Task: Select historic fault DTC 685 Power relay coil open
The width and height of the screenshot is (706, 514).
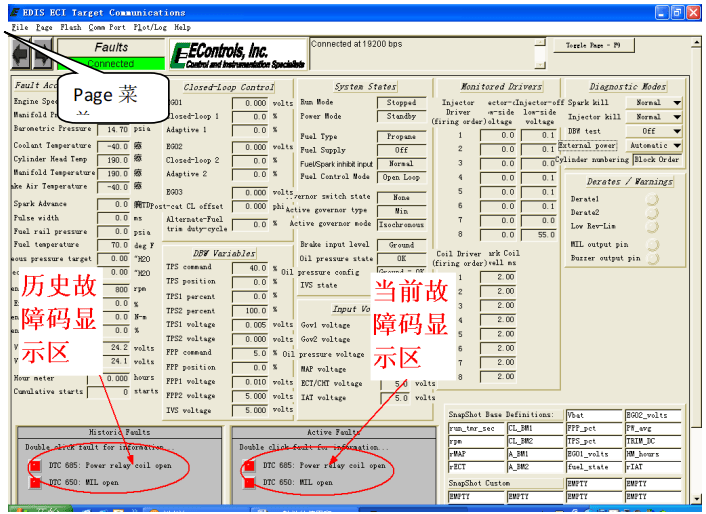Action: [110, 465]
